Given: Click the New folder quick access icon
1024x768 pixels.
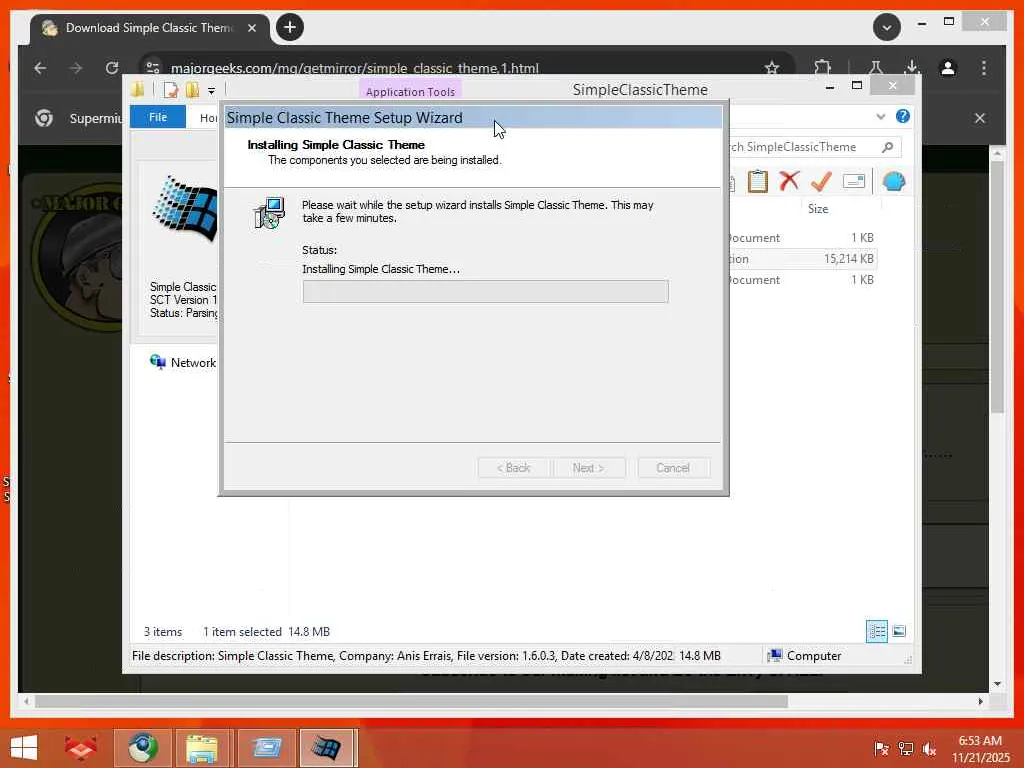Looking at the screenshot, I should (192, 90).
